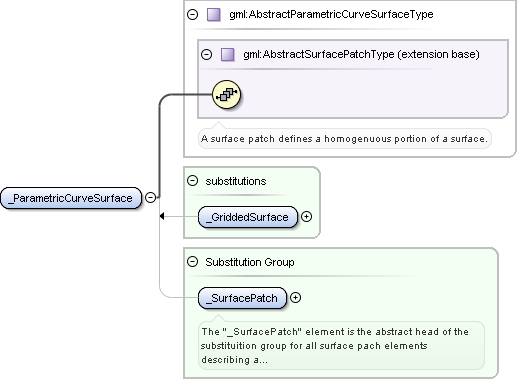Click purple square icon beside AbstractParametricCurveSurfaceType

point(214,15)
